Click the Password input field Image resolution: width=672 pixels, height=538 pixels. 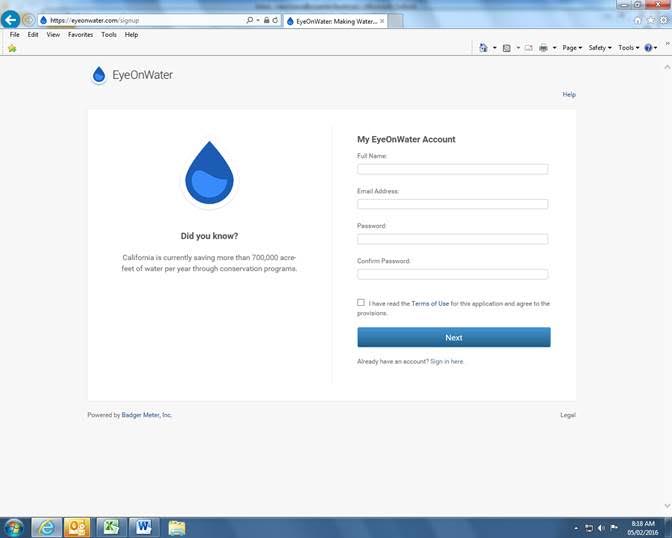(453, 239)
